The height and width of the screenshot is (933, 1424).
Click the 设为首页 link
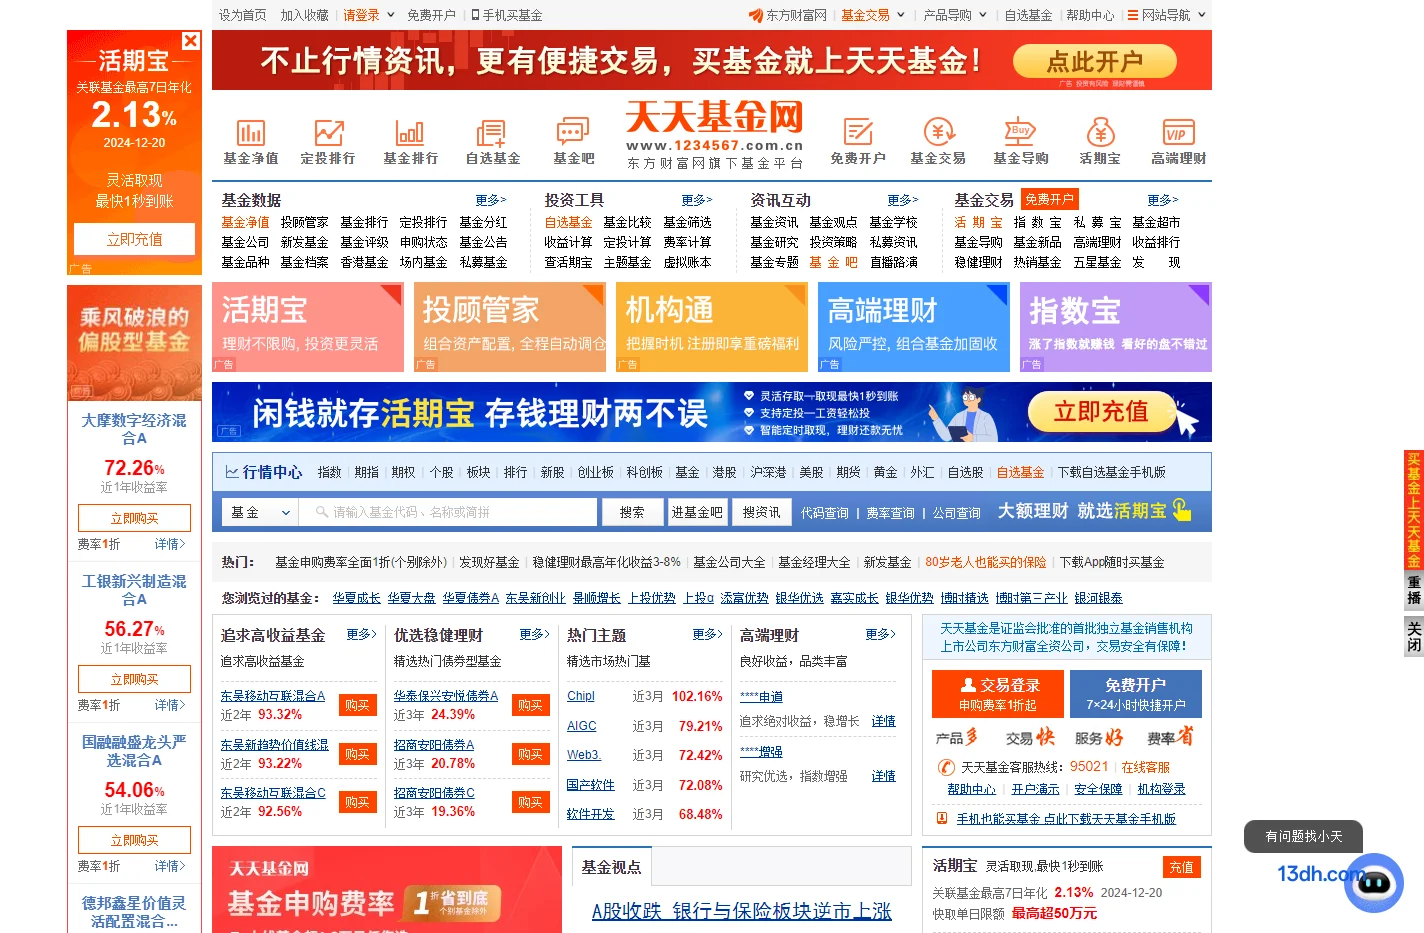pyautogui.click(x=243, y=15)
